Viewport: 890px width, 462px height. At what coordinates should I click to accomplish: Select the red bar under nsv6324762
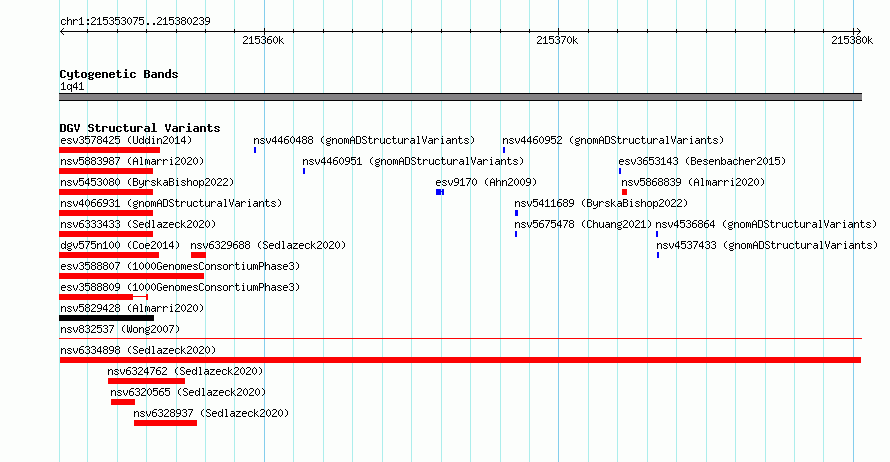click(146, 381)
